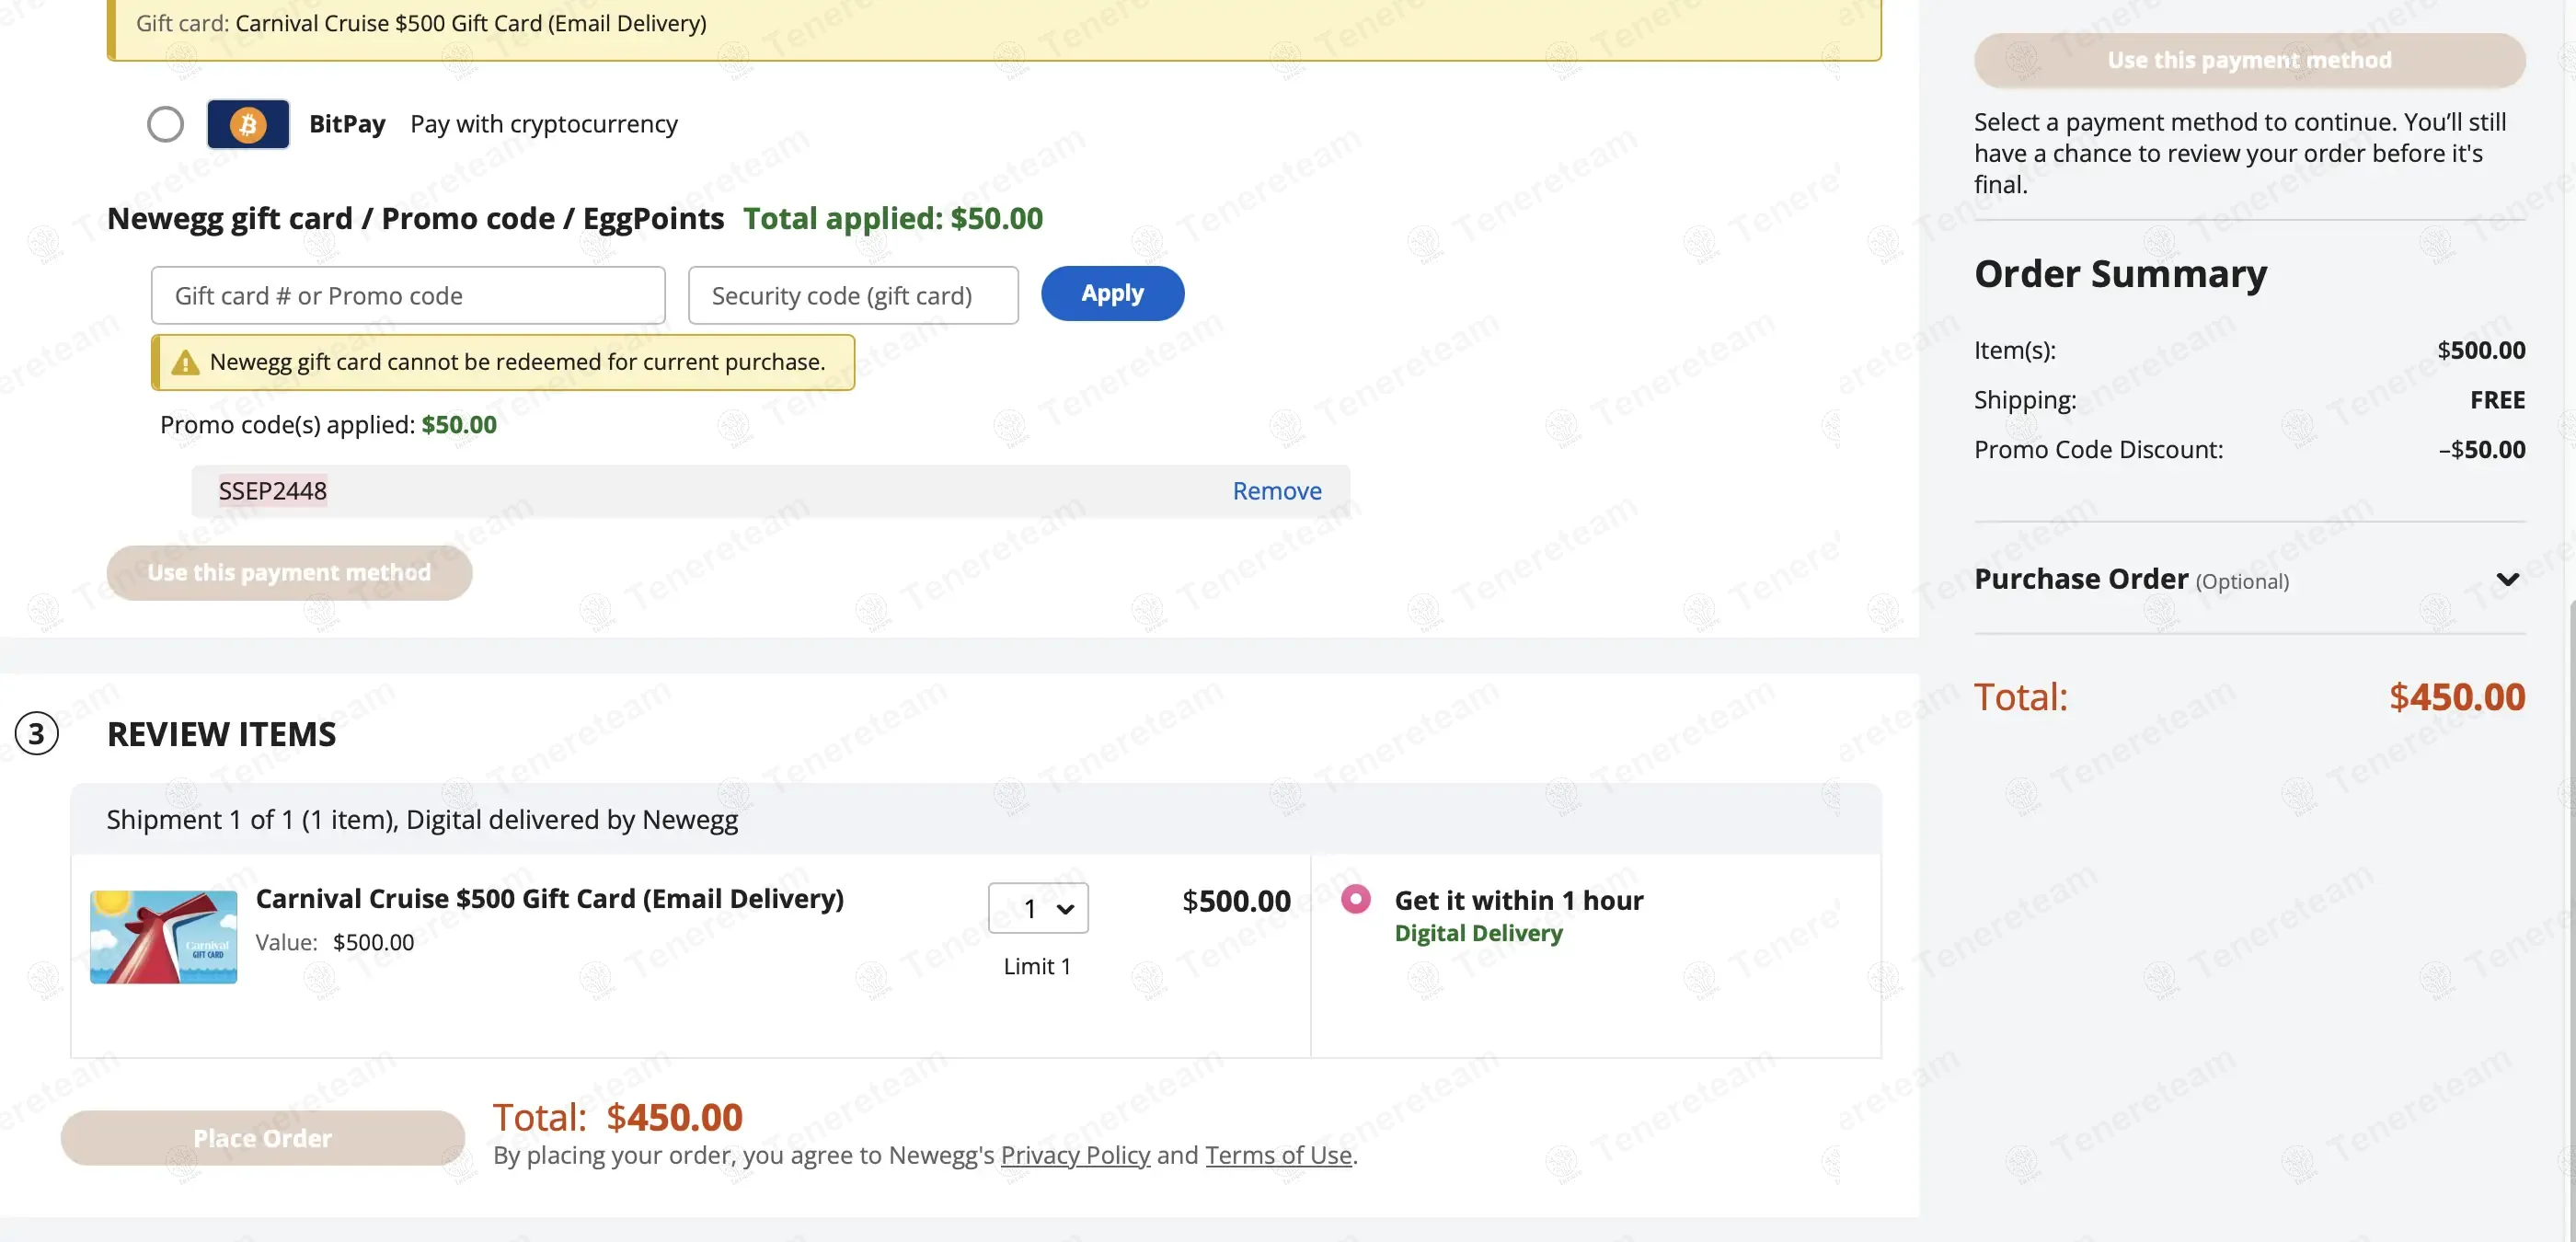Viewport: 2576px width, 1242px height.
Task: Open the Privacy Policy link
Action: pos(1075,1155)
